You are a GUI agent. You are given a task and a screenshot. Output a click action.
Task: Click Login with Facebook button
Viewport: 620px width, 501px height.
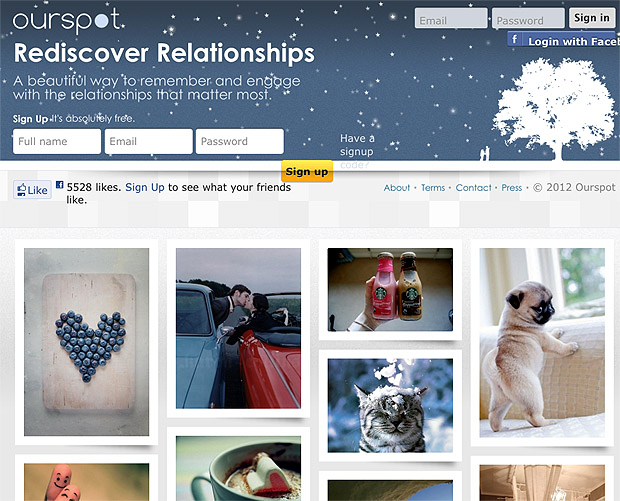[x=564, y=40]
